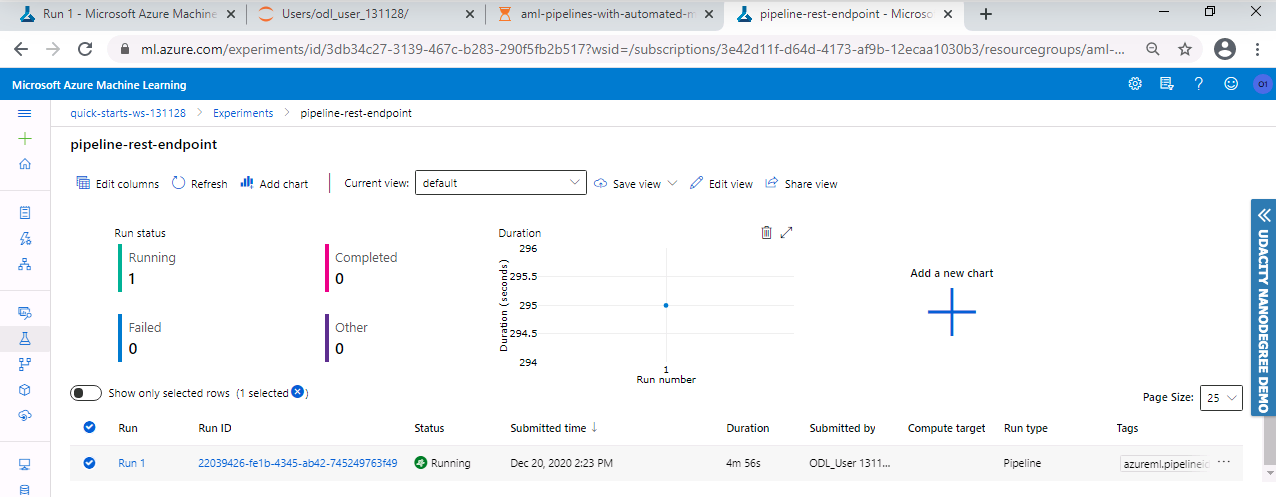This screenshot has width=1276, height=497.
Task: Open the Current view default dropdown
Action: [x=500, y=183]
